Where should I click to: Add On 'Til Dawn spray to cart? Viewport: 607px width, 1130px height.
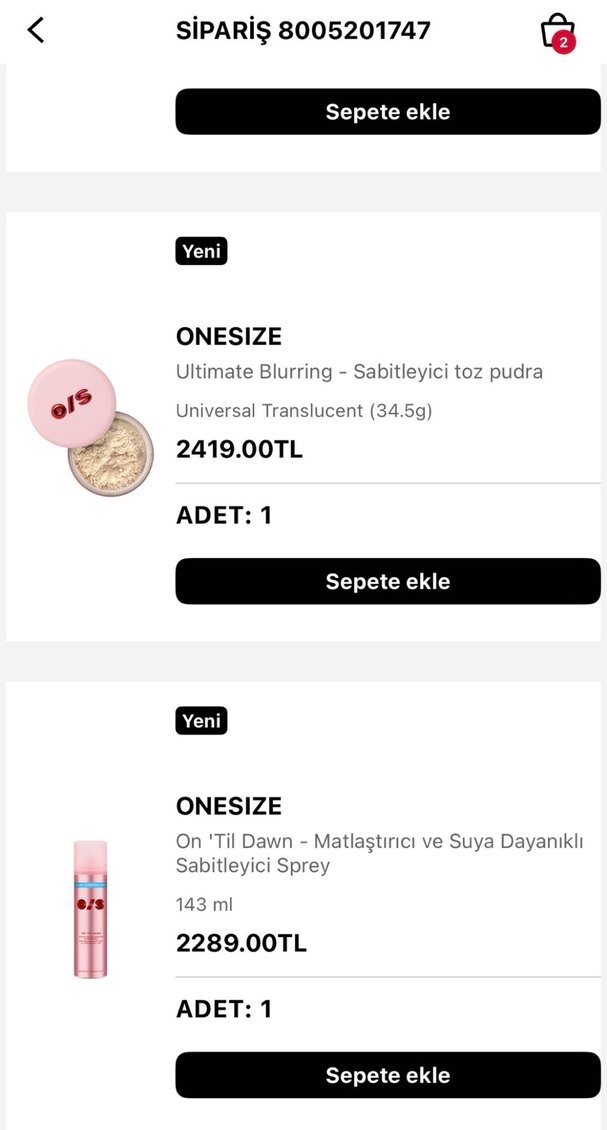tap(388, 1075)
